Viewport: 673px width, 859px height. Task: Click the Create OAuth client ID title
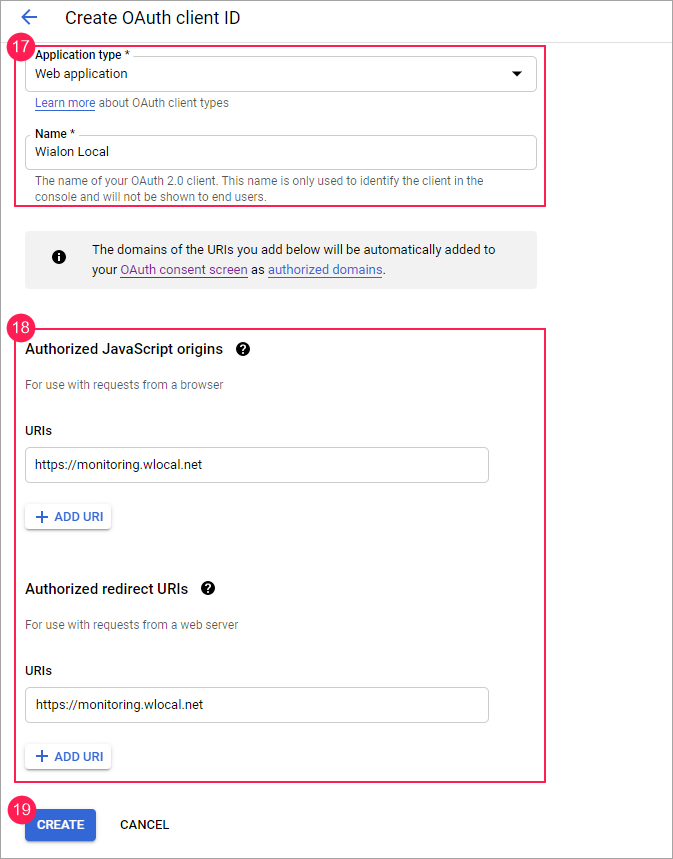[152, 18]
